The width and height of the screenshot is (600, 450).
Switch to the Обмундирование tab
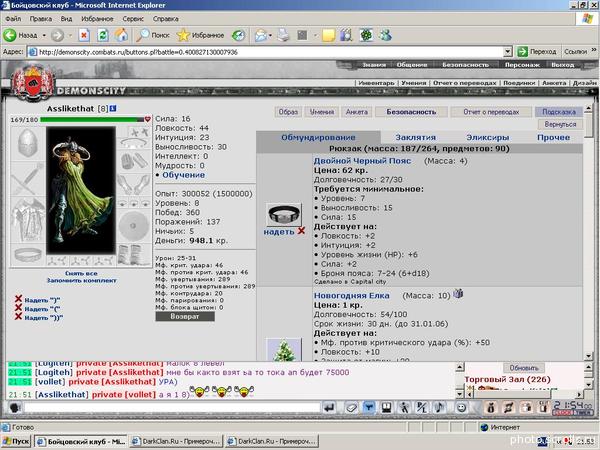(x=318, y=137)
